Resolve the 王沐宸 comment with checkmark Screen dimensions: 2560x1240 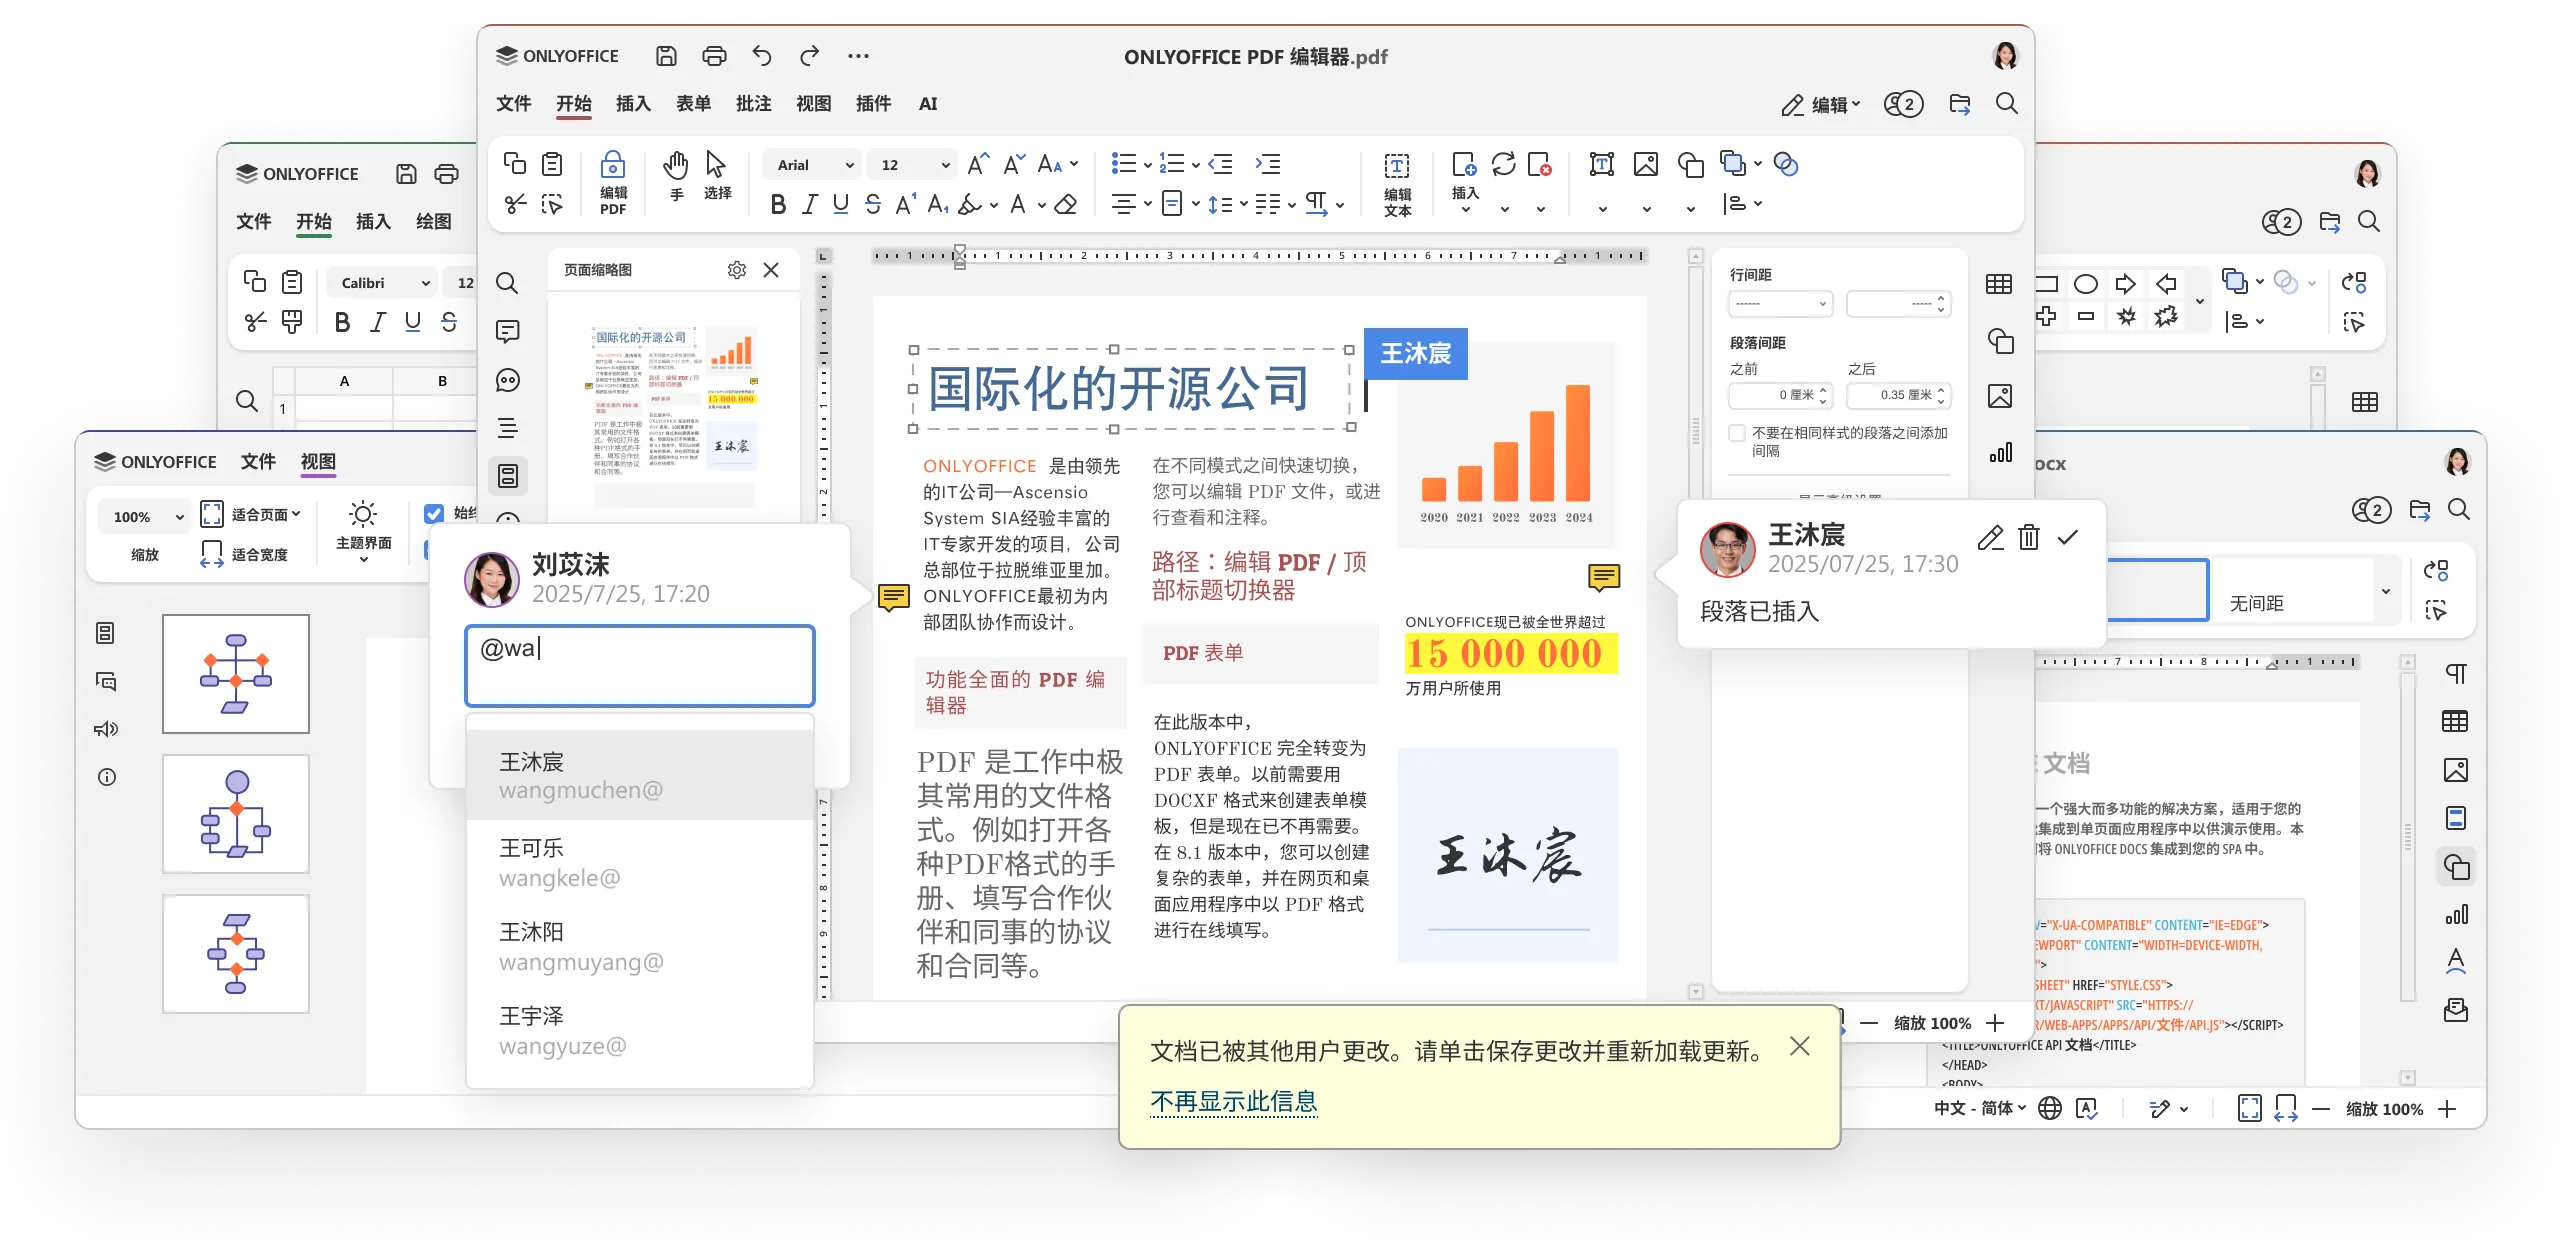click(x=2068, y=538)
